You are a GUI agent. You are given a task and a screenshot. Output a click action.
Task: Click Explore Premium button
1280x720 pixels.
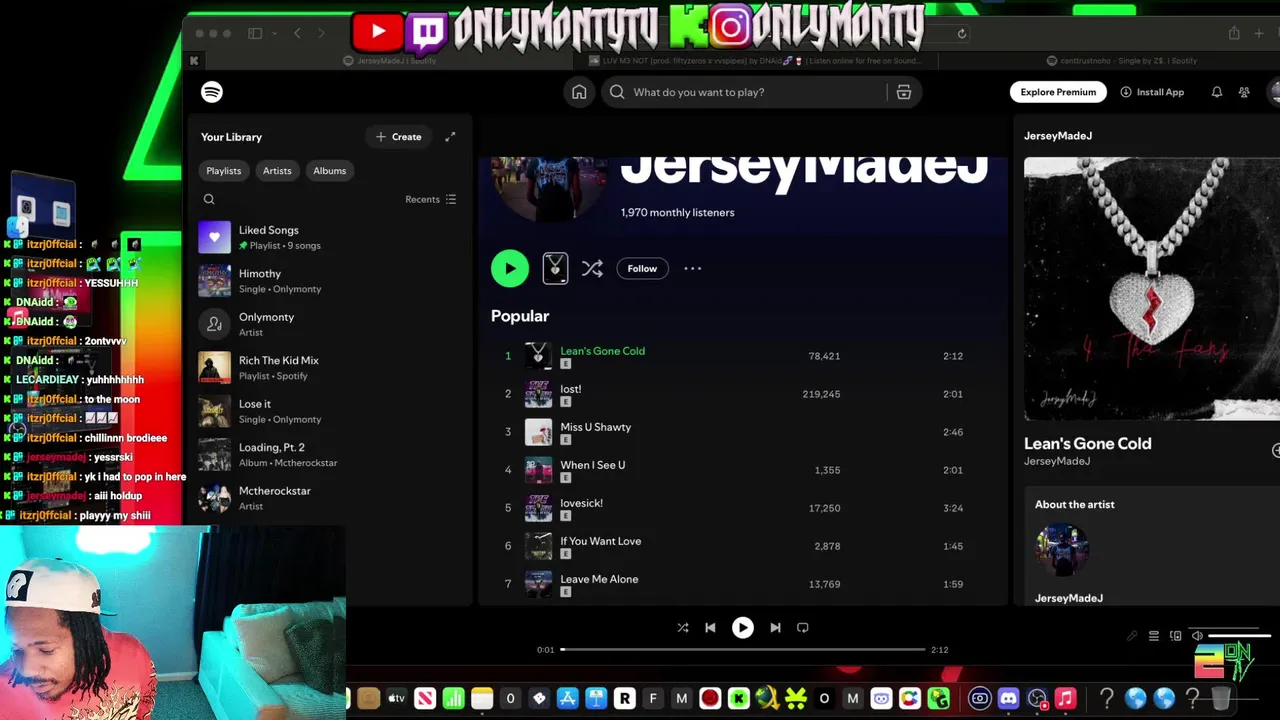click(x=1058, y=92)
